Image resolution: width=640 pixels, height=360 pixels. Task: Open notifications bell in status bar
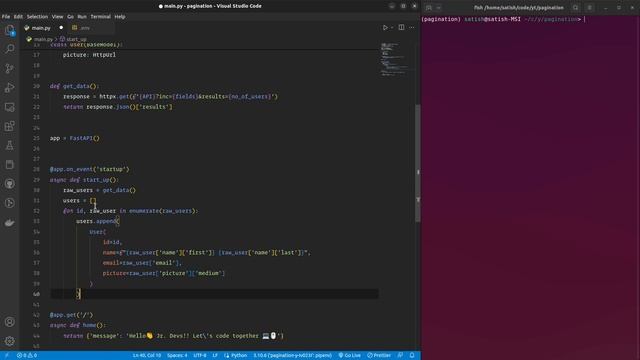[x=412, y=356]
